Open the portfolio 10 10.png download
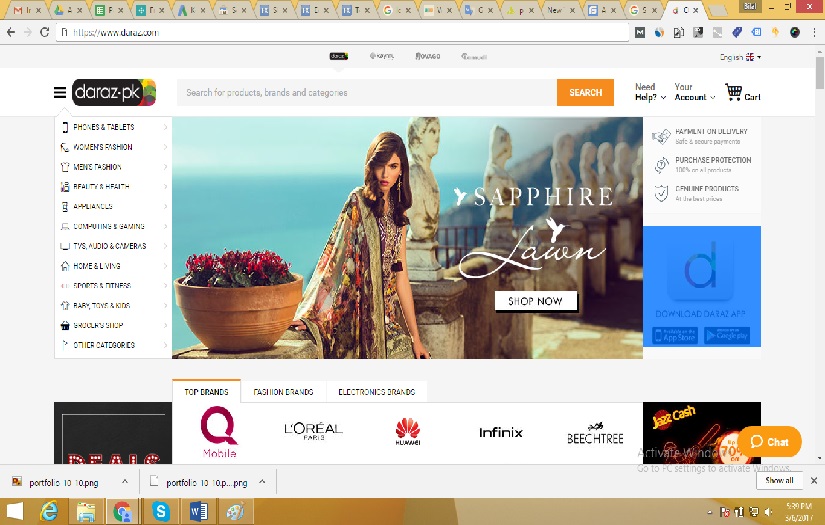825x525 pixels. (x=64, y=482)
